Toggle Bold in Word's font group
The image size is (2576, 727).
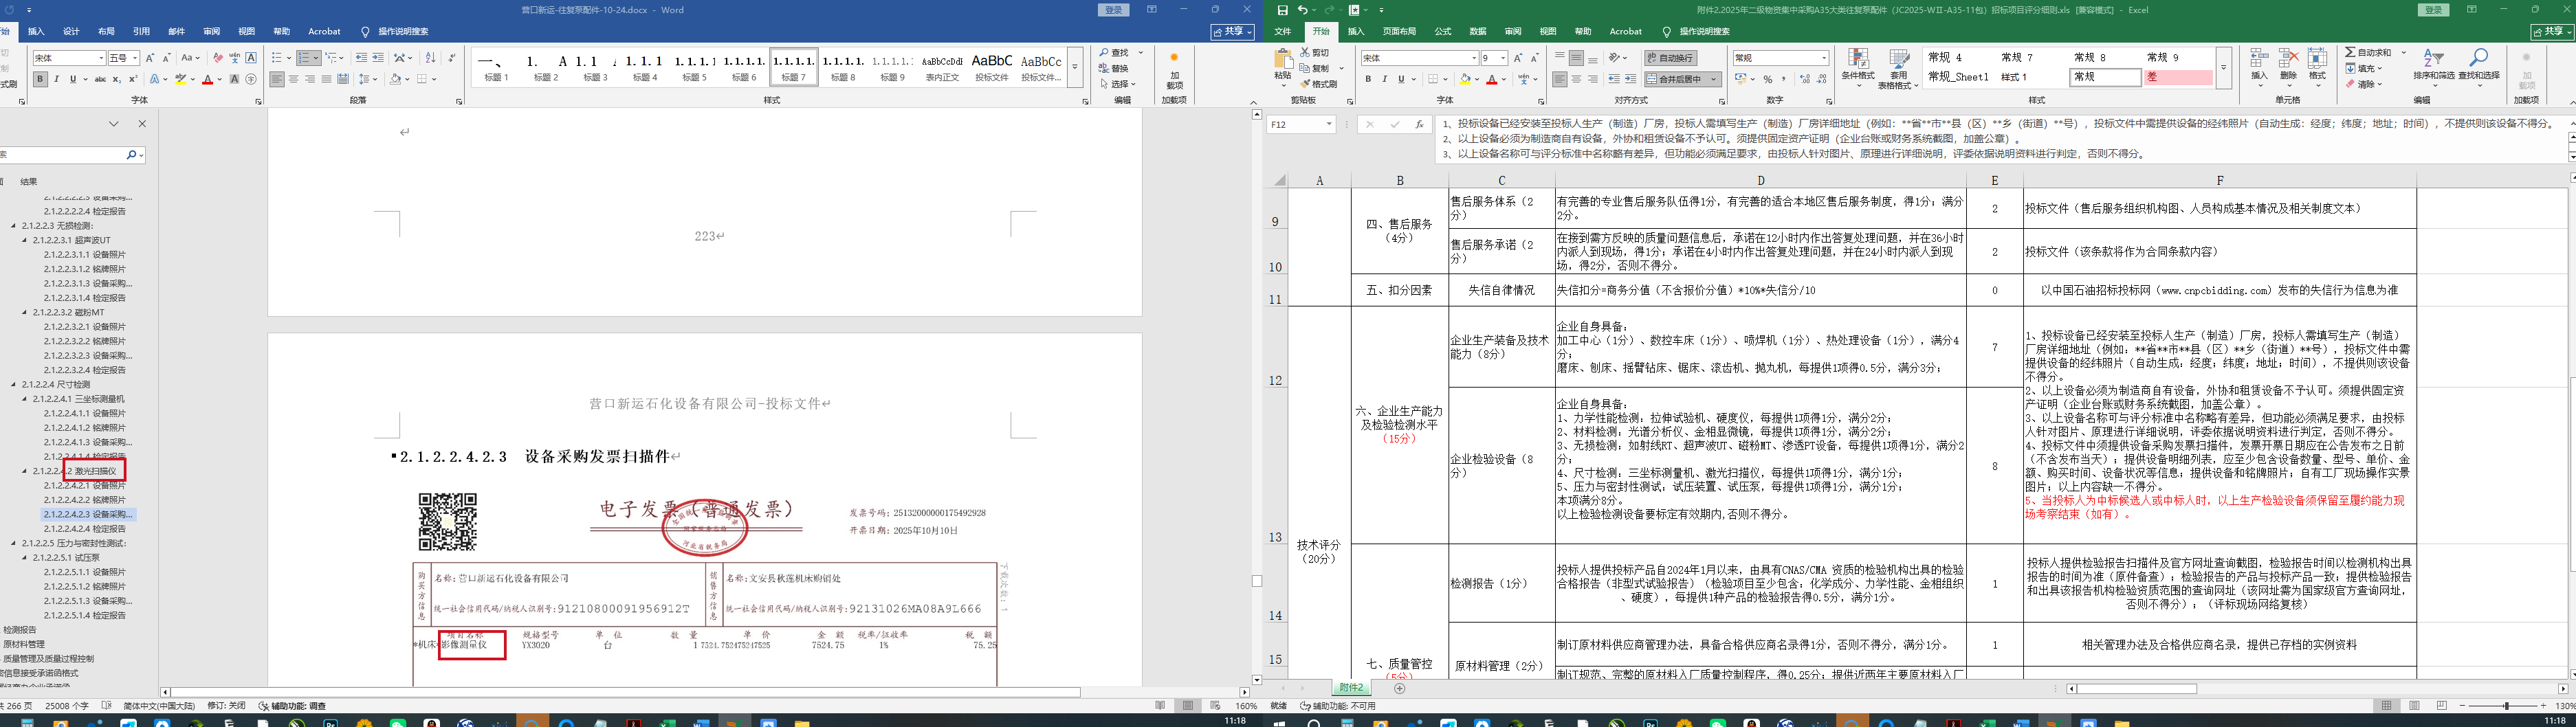(40, 79)
